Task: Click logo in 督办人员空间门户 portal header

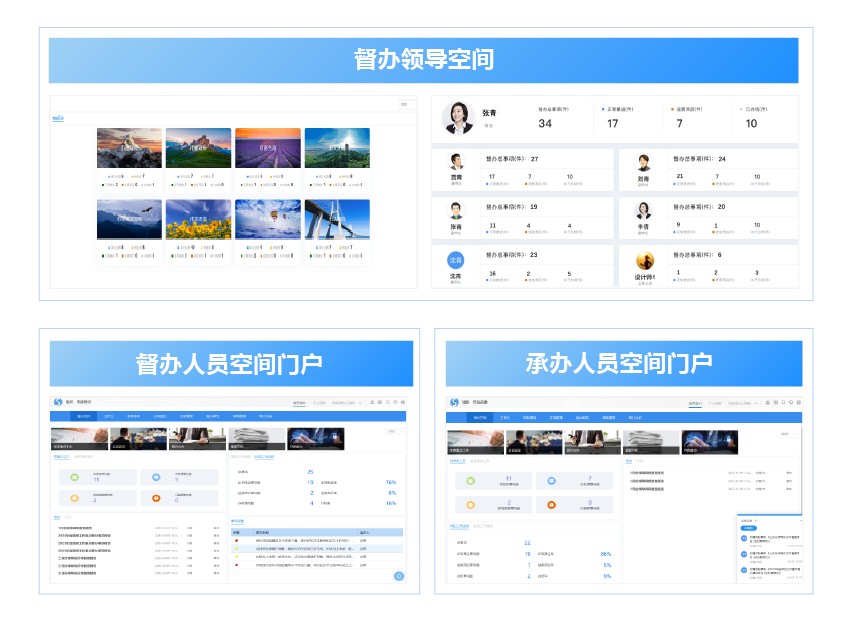Action: pyautogui.click(x=58, y=402)
